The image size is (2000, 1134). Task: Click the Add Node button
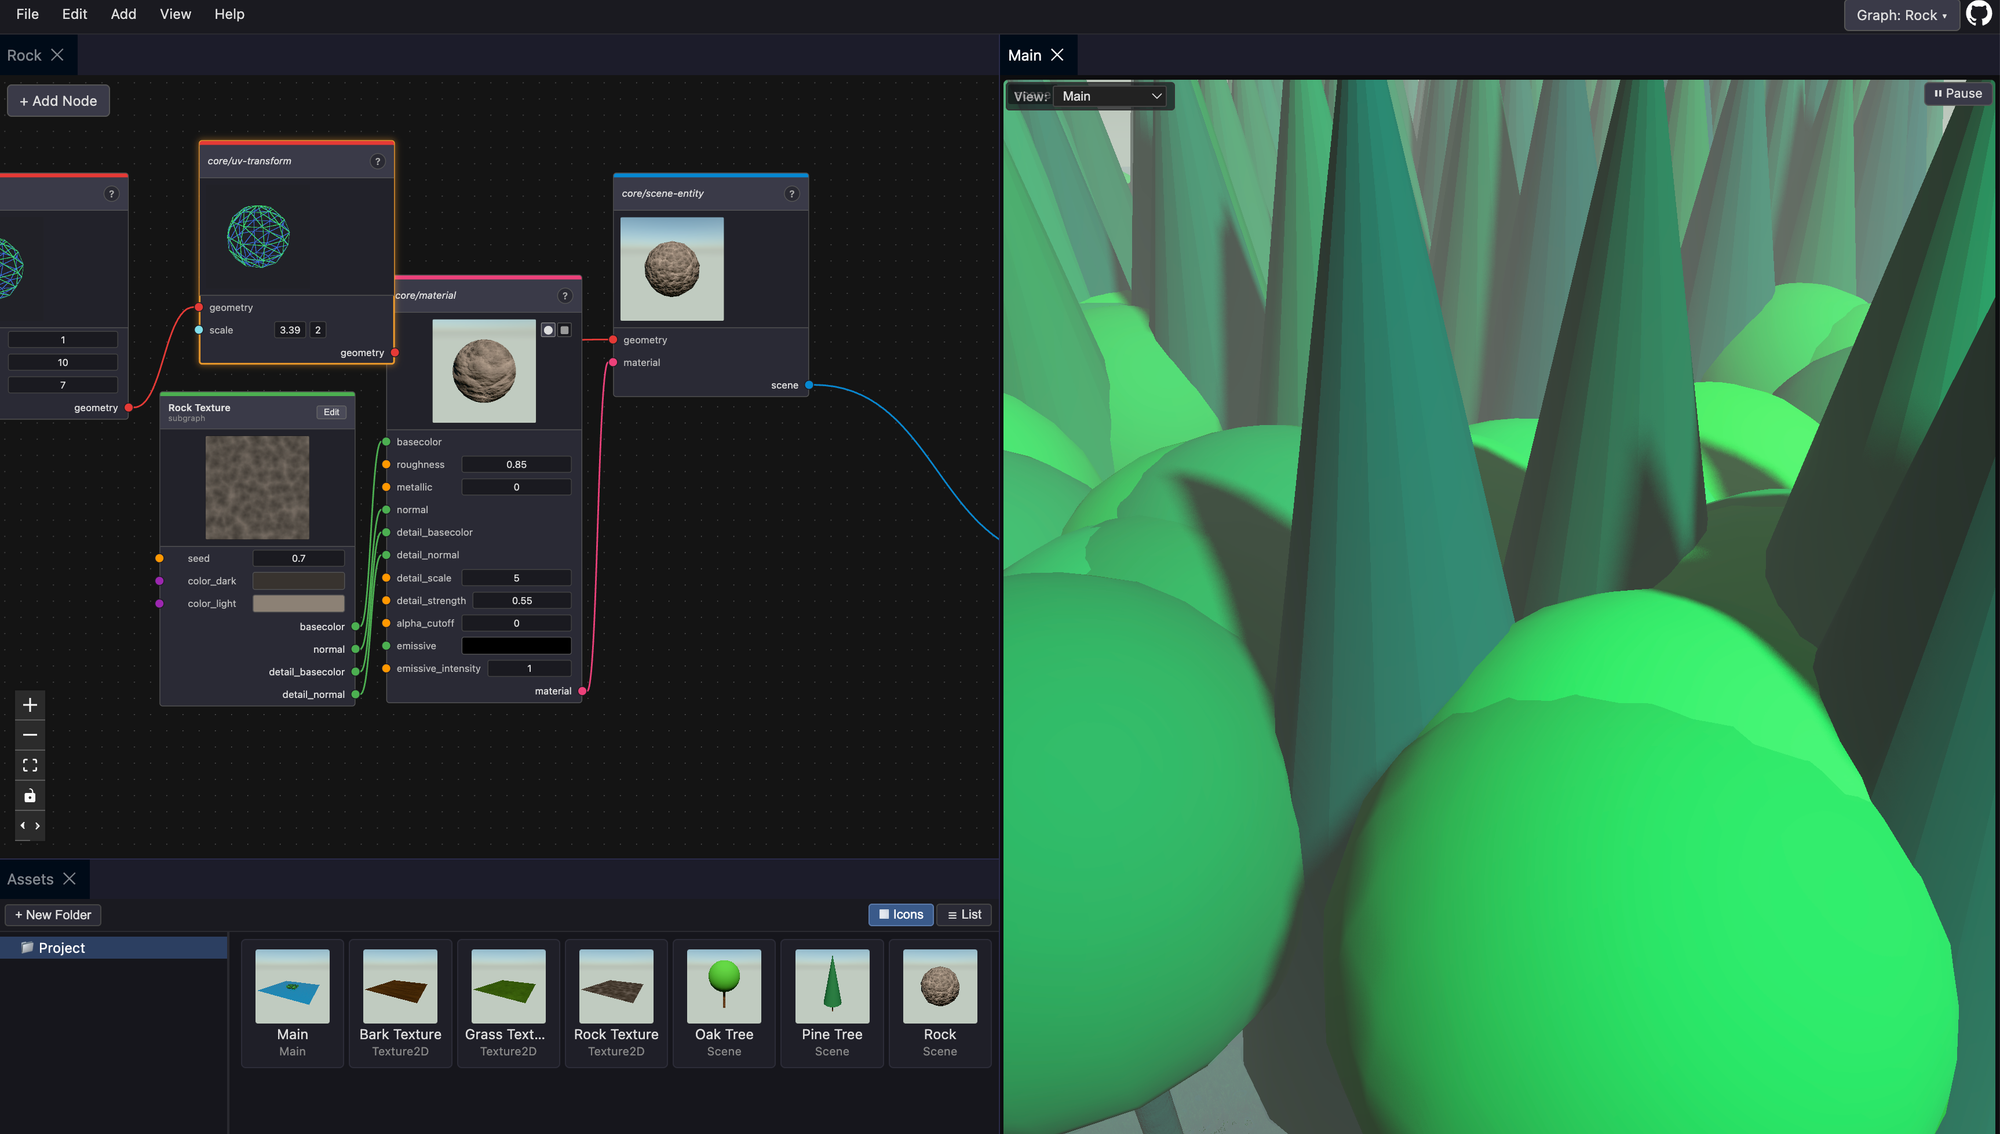click(58, 101)
